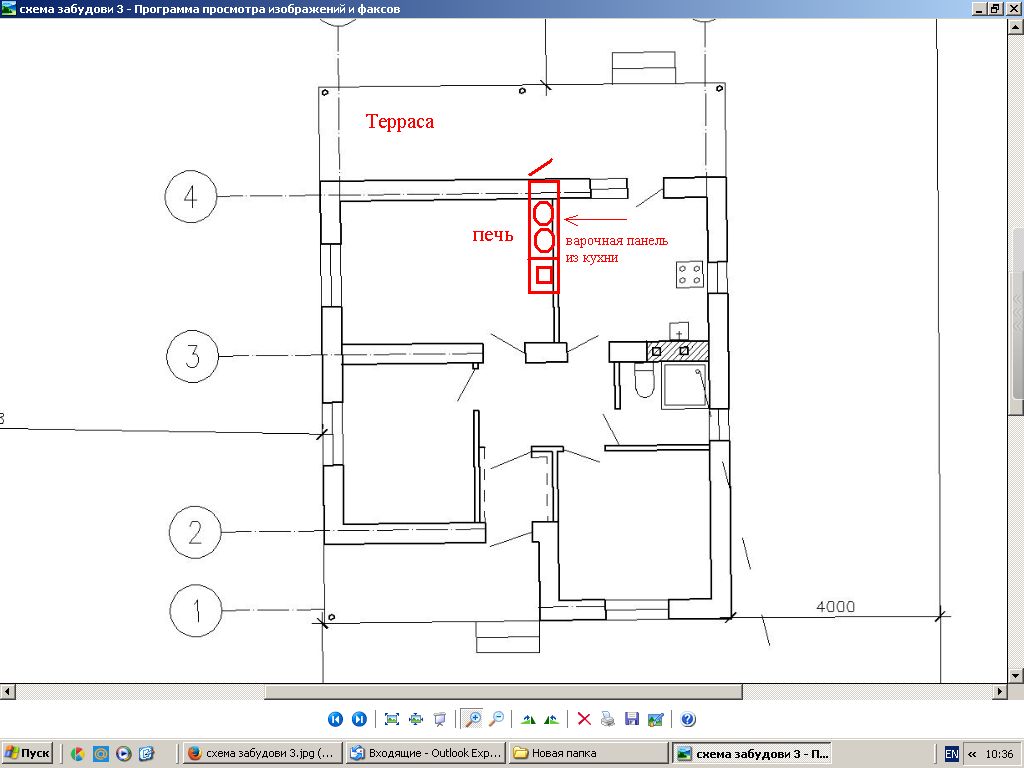
Task: Click the red 'Терраса' label in the drawing
Action: pyautogui.click(x=400, y=121)
